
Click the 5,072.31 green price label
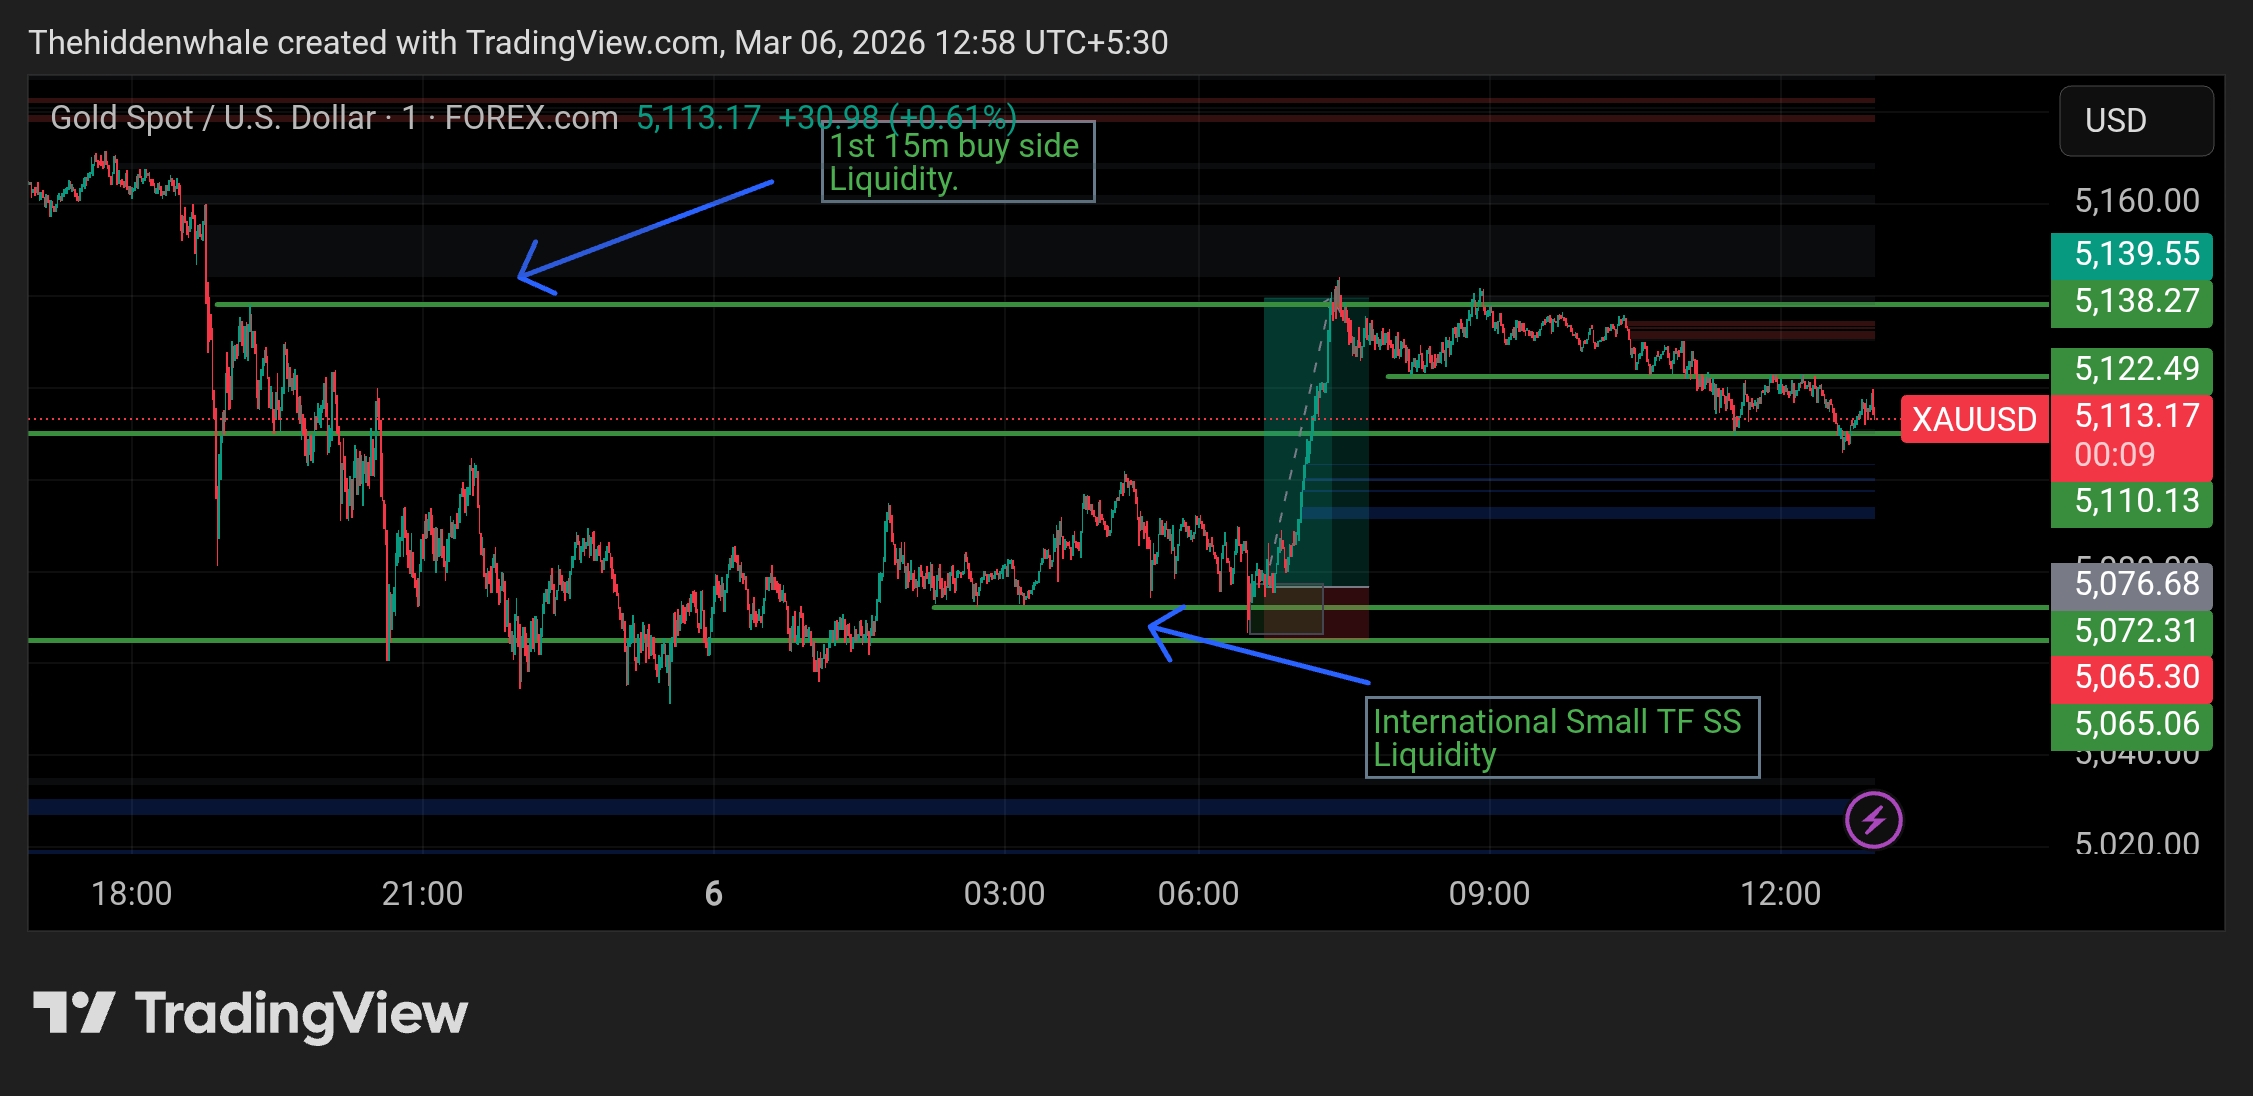(2131, 631)
